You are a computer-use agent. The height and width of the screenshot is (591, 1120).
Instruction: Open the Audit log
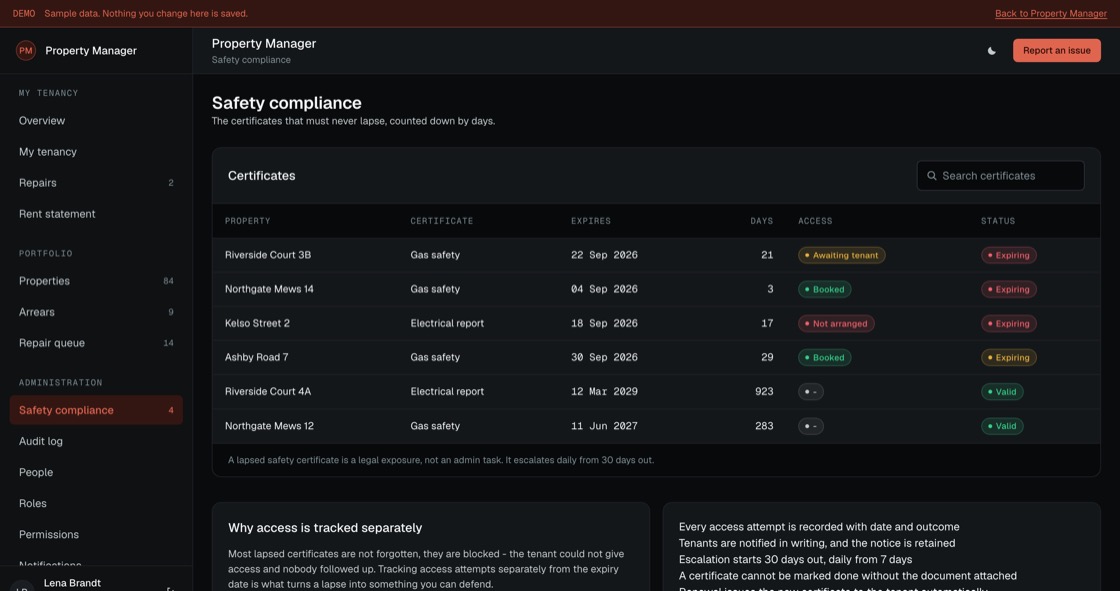[x=96, y=441]
